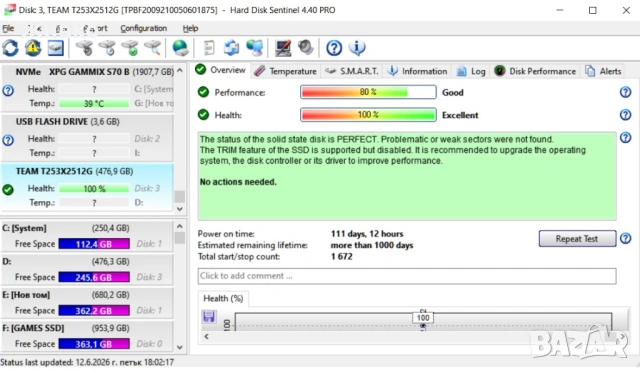Click the disk list scroll up arrow
The image size is (640, 371).
pyautogui.click(x=180, y=71)
